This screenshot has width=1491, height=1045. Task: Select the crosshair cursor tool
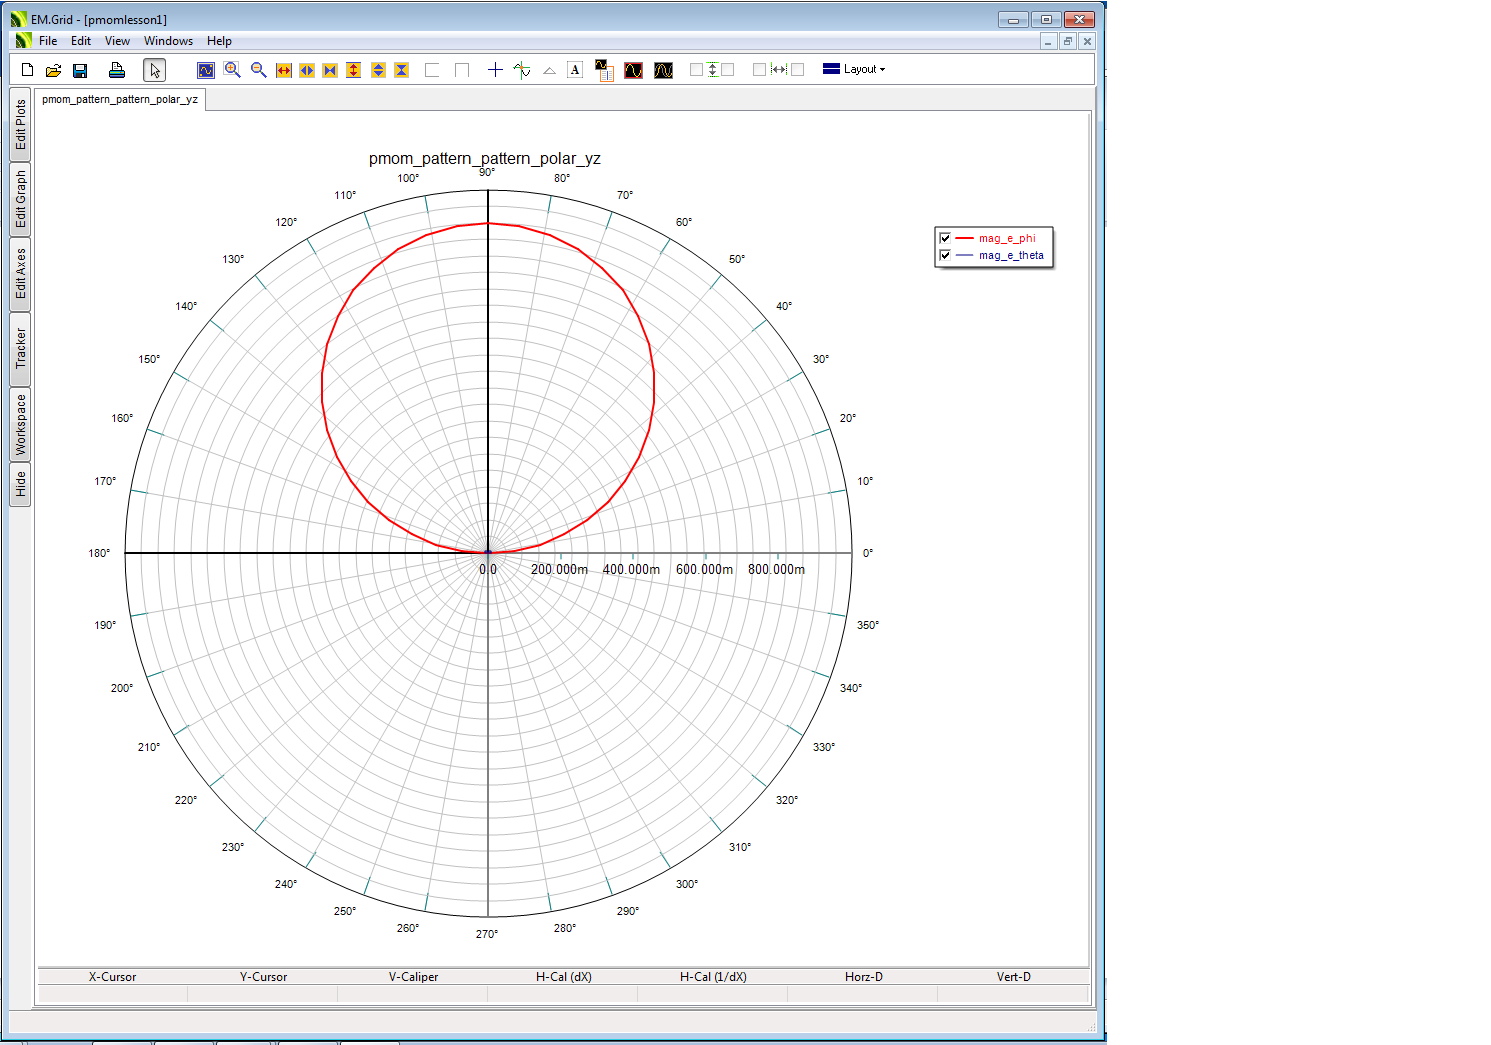click(x=495, y=70)
